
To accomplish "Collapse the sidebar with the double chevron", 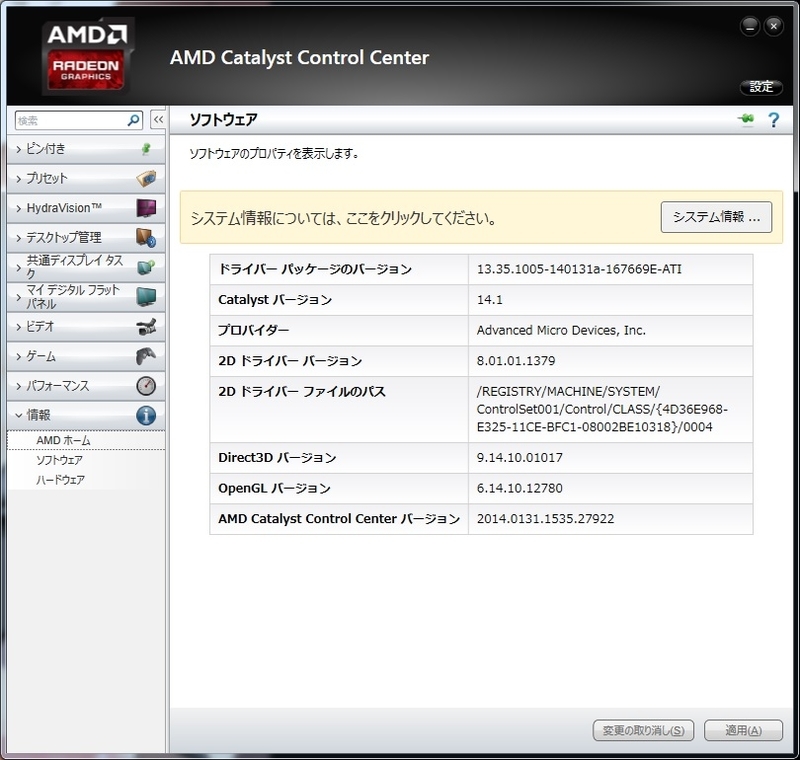I will pos(158,120).
